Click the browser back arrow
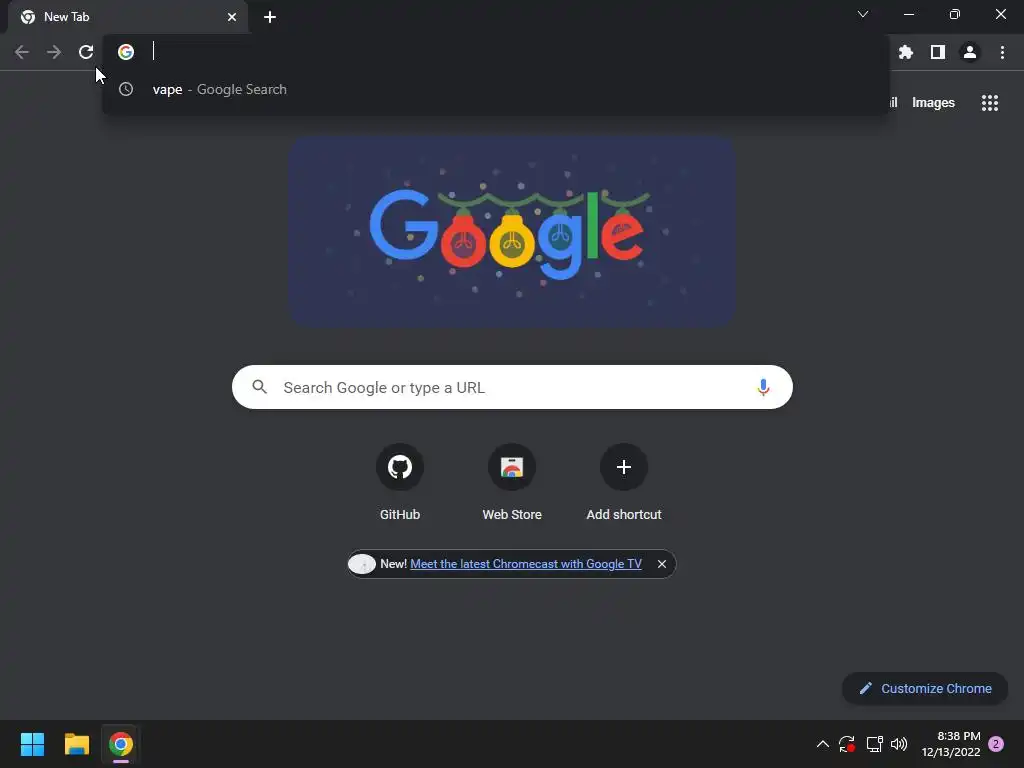This screenshot has width=1024, height=768. point(22,52)
